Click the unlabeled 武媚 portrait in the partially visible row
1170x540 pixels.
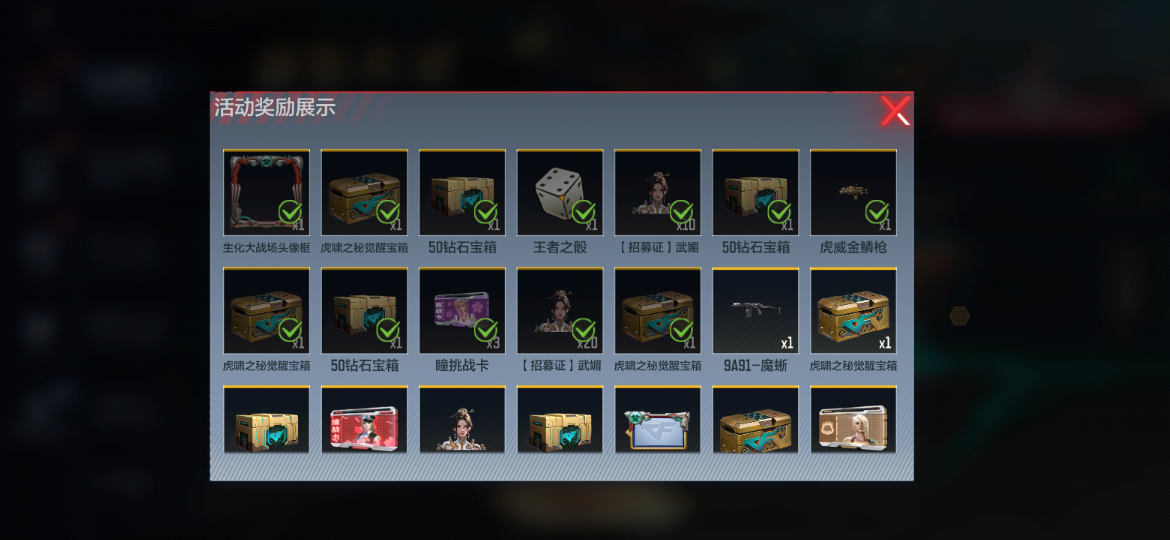(462, 420)
